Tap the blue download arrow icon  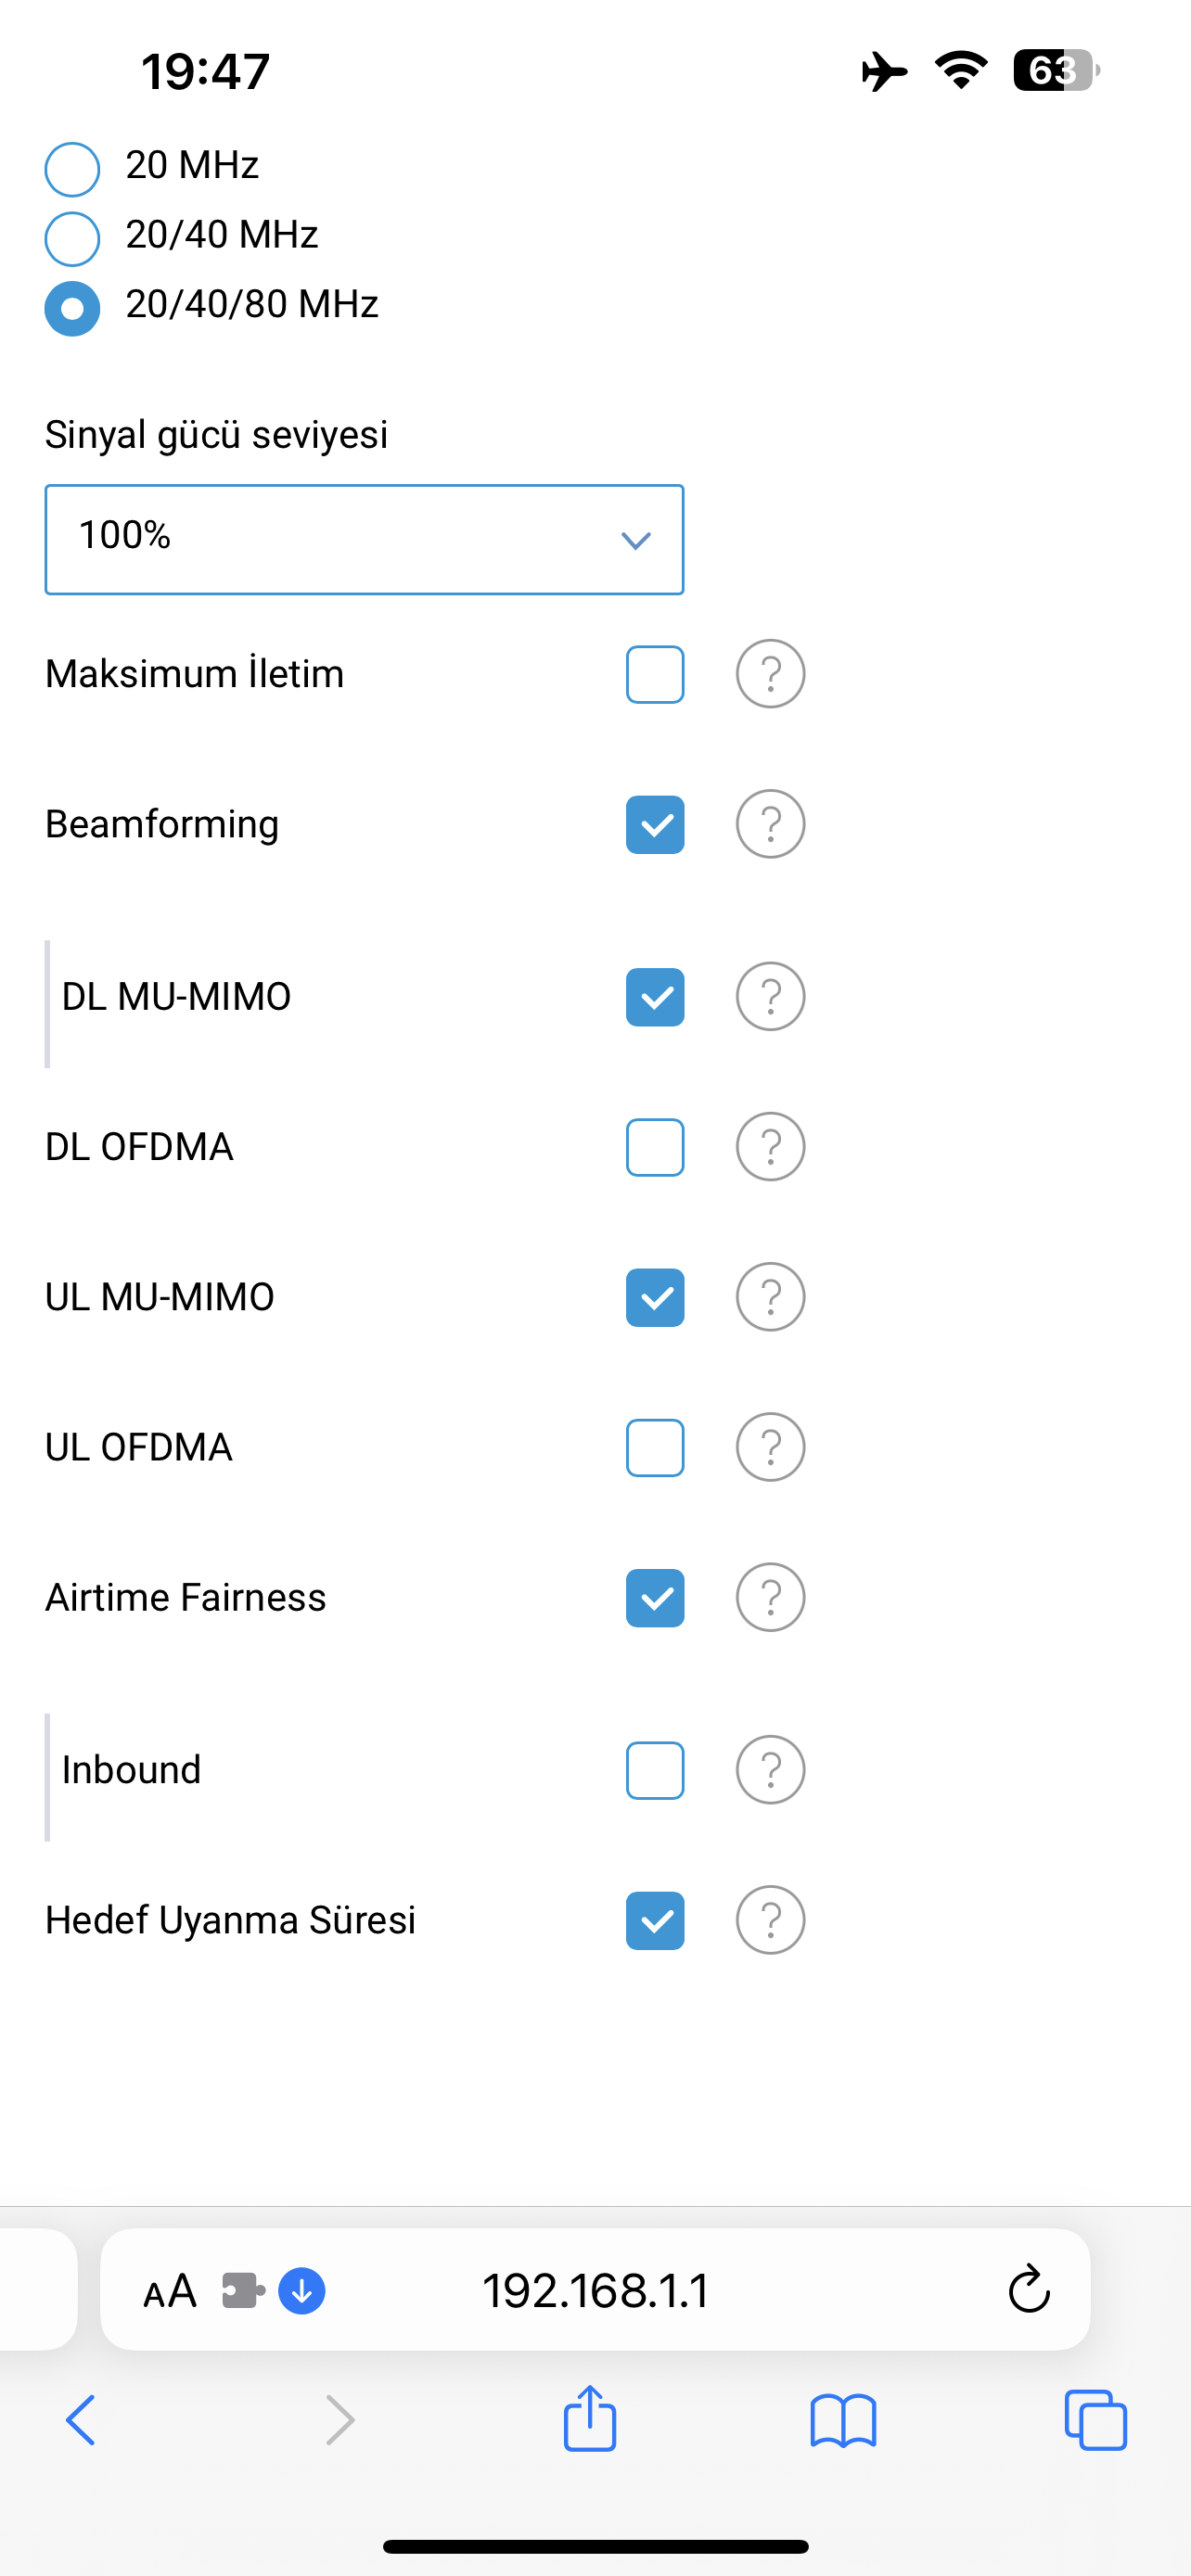[302, 2290]
